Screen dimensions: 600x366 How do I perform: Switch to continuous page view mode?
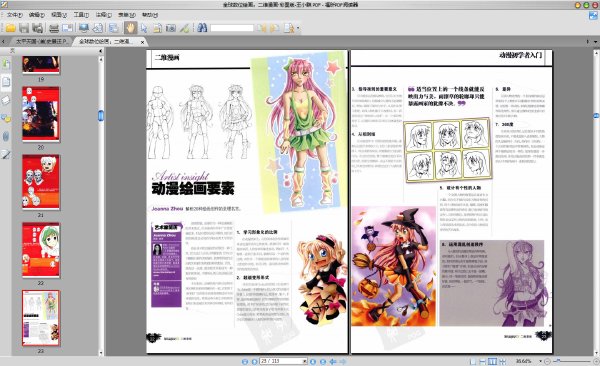(483, 361)
